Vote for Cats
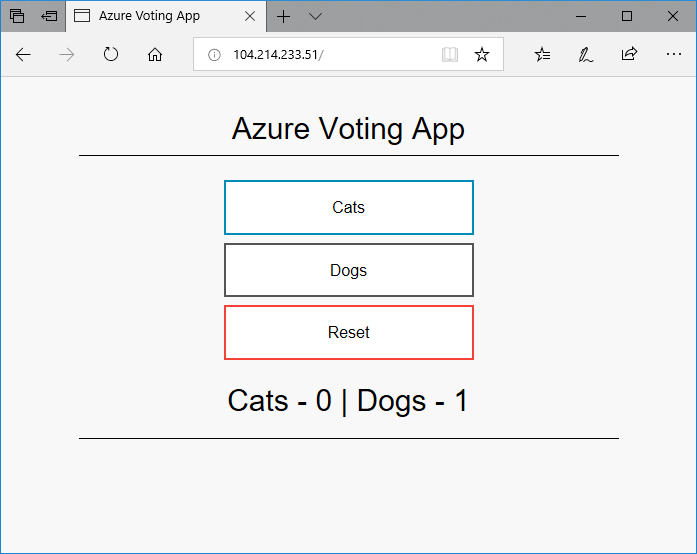This screenshot has height=554, width=697. 349,207
